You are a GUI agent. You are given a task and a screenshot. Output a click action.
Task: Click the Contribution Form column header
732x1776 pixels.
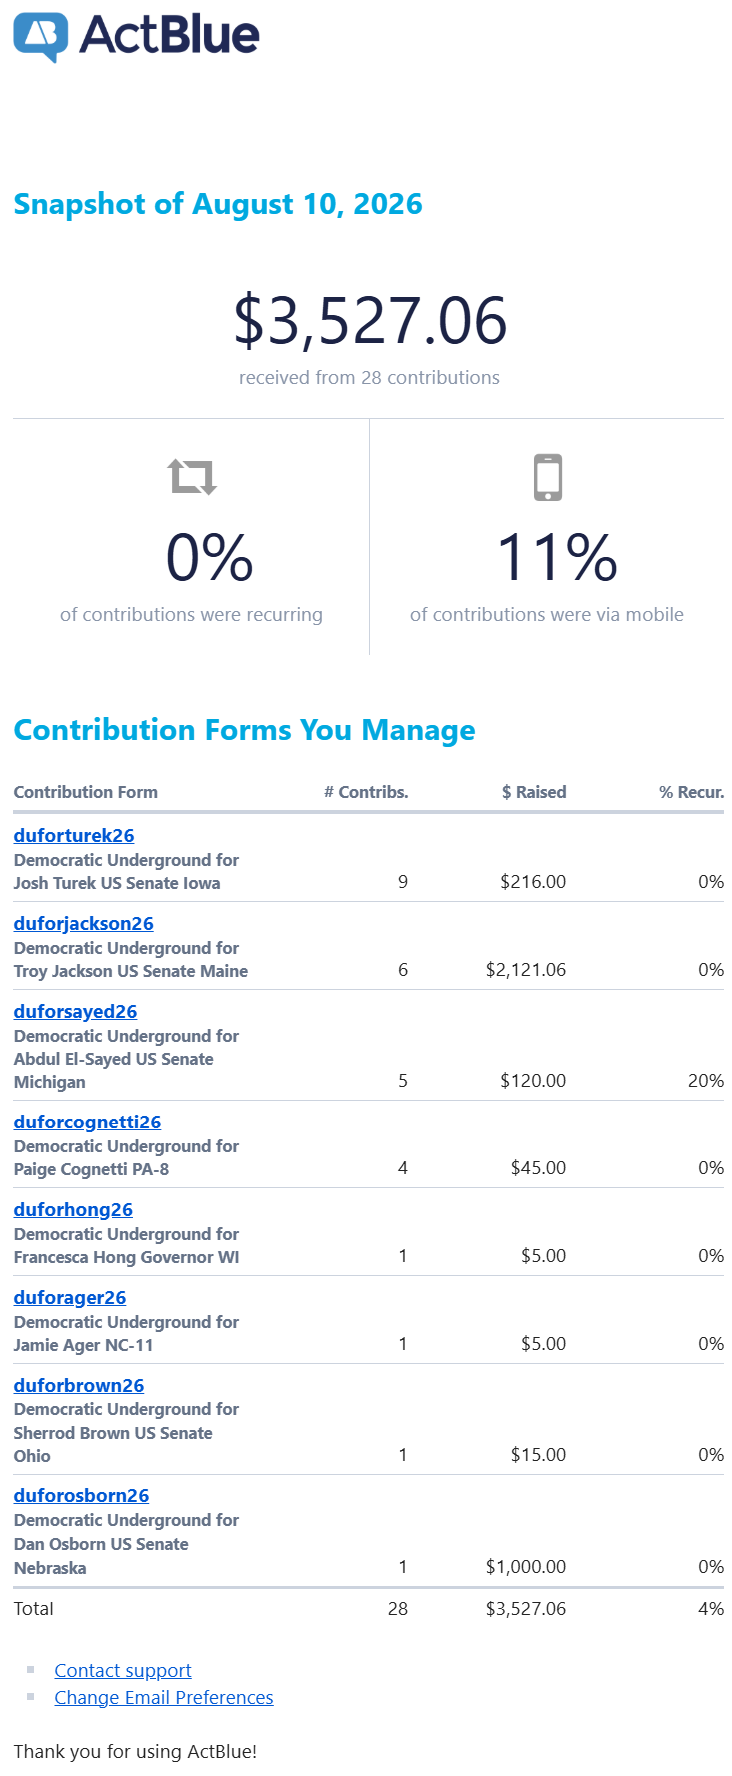[x=86, y=792]
